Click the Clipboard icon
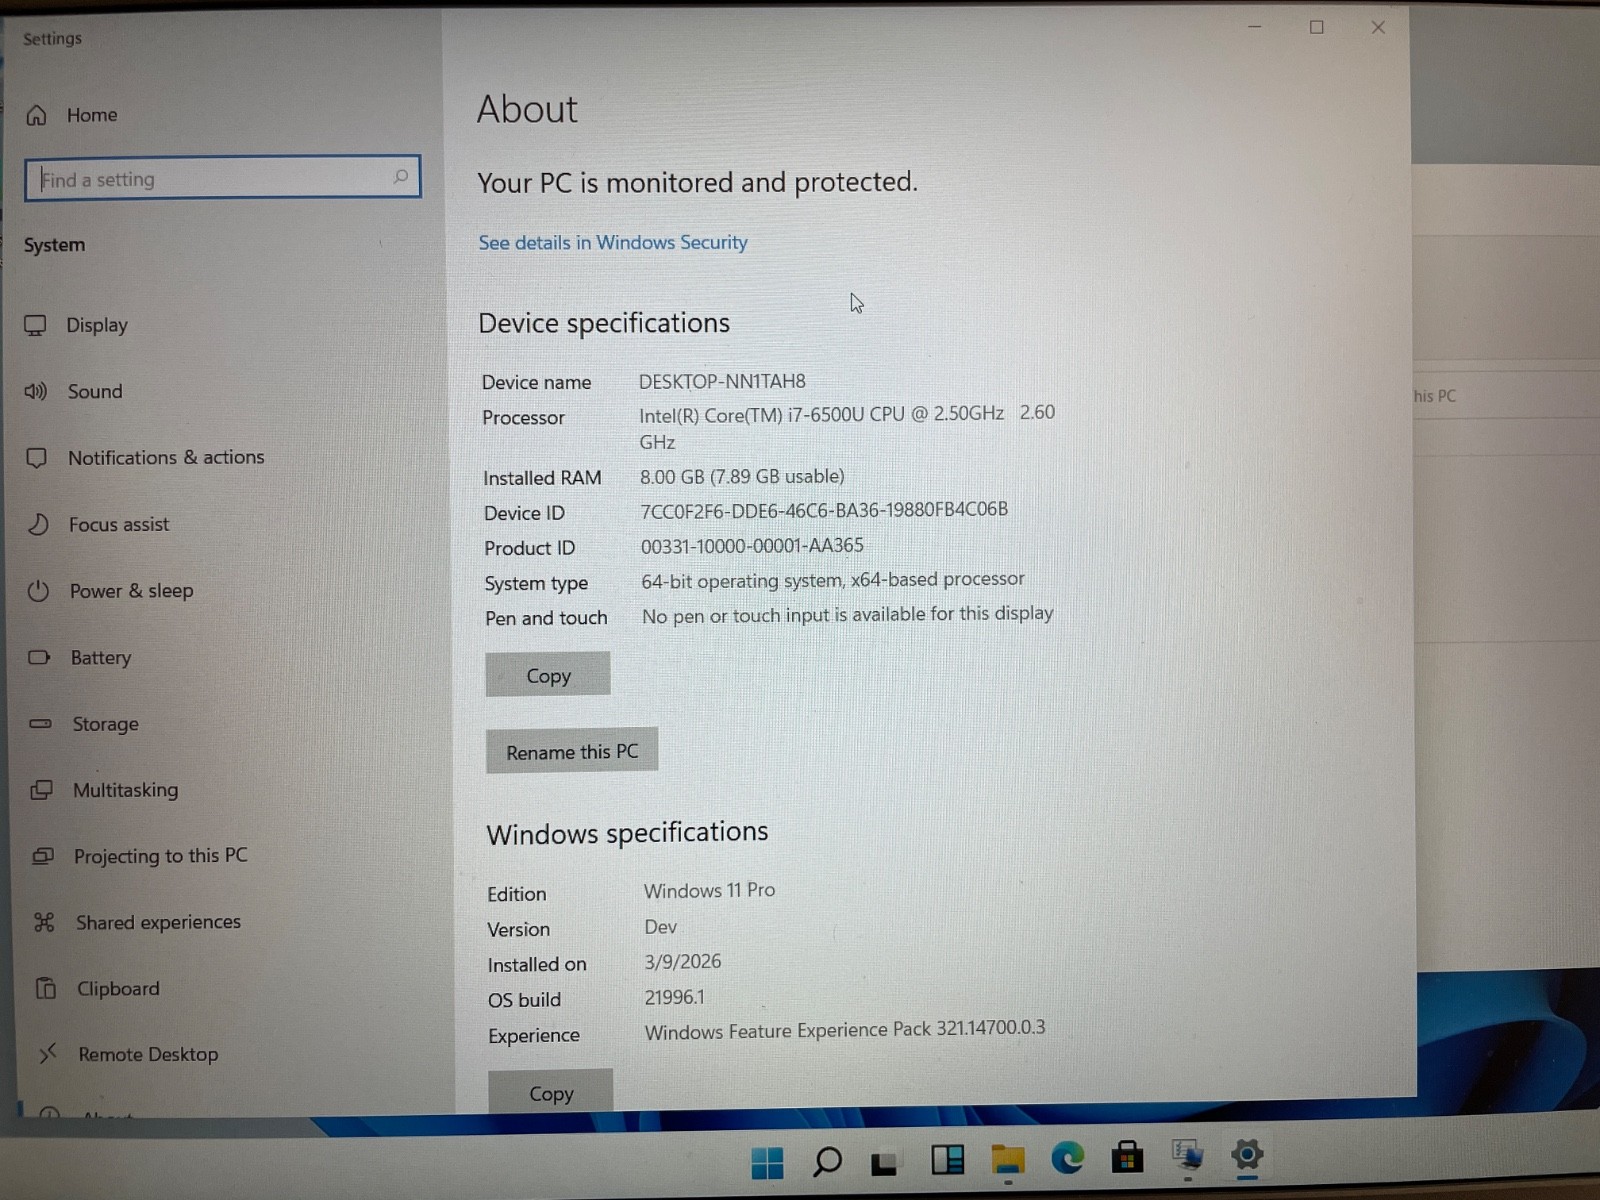 pos(46,988)
